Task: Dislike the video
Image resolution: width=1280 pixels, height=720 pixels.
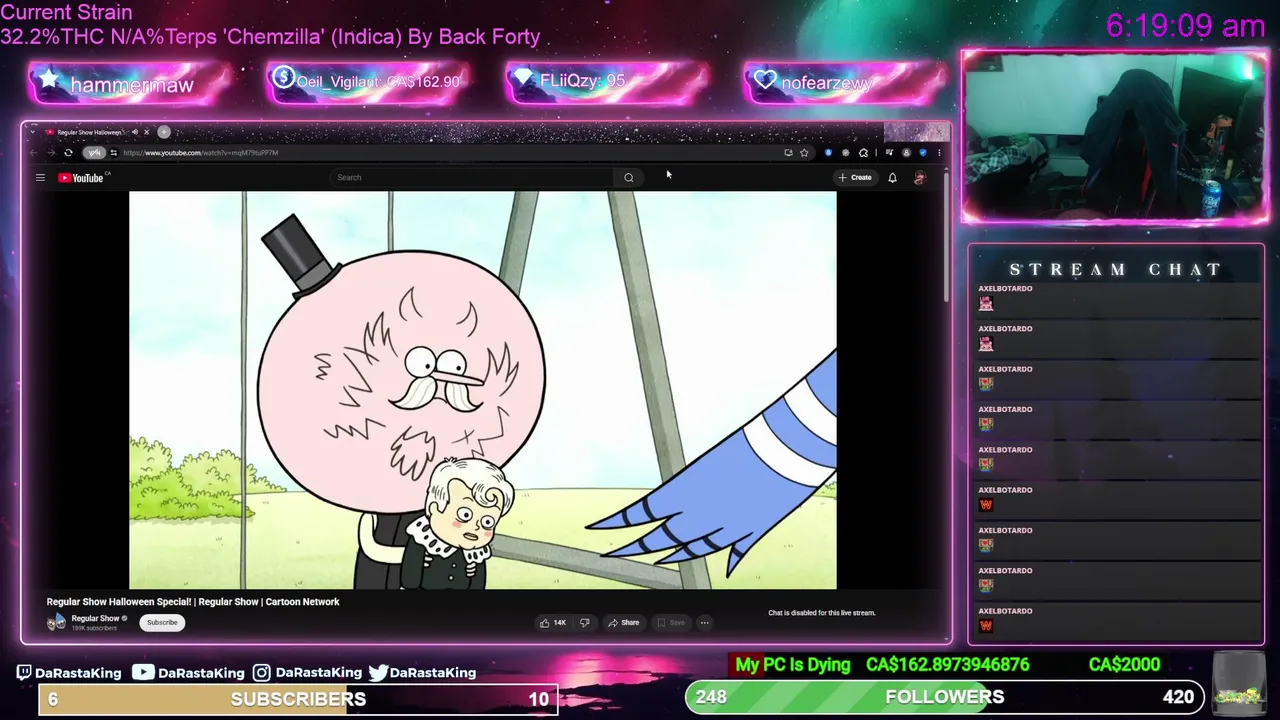Action: [x=585, y=623]
